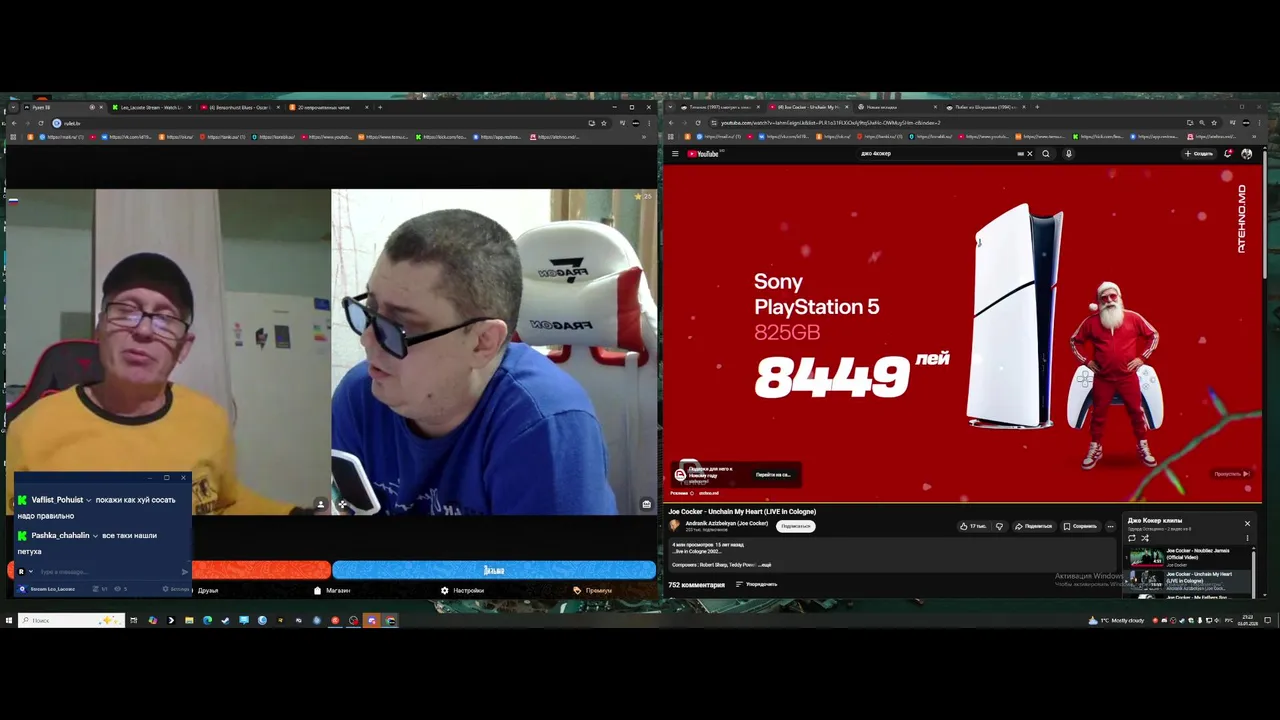Dislike the Joe Cocker video
This screenshot has height=720, width=1280.
click(x=999, y=526)
